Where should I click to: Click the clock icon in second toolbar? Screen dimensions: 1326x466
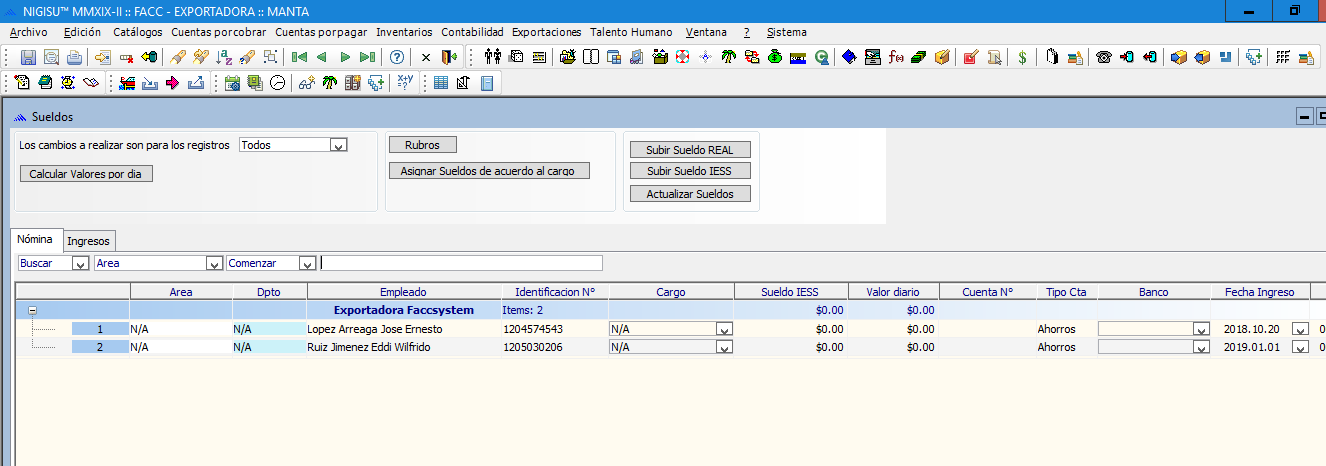[277, 83]
